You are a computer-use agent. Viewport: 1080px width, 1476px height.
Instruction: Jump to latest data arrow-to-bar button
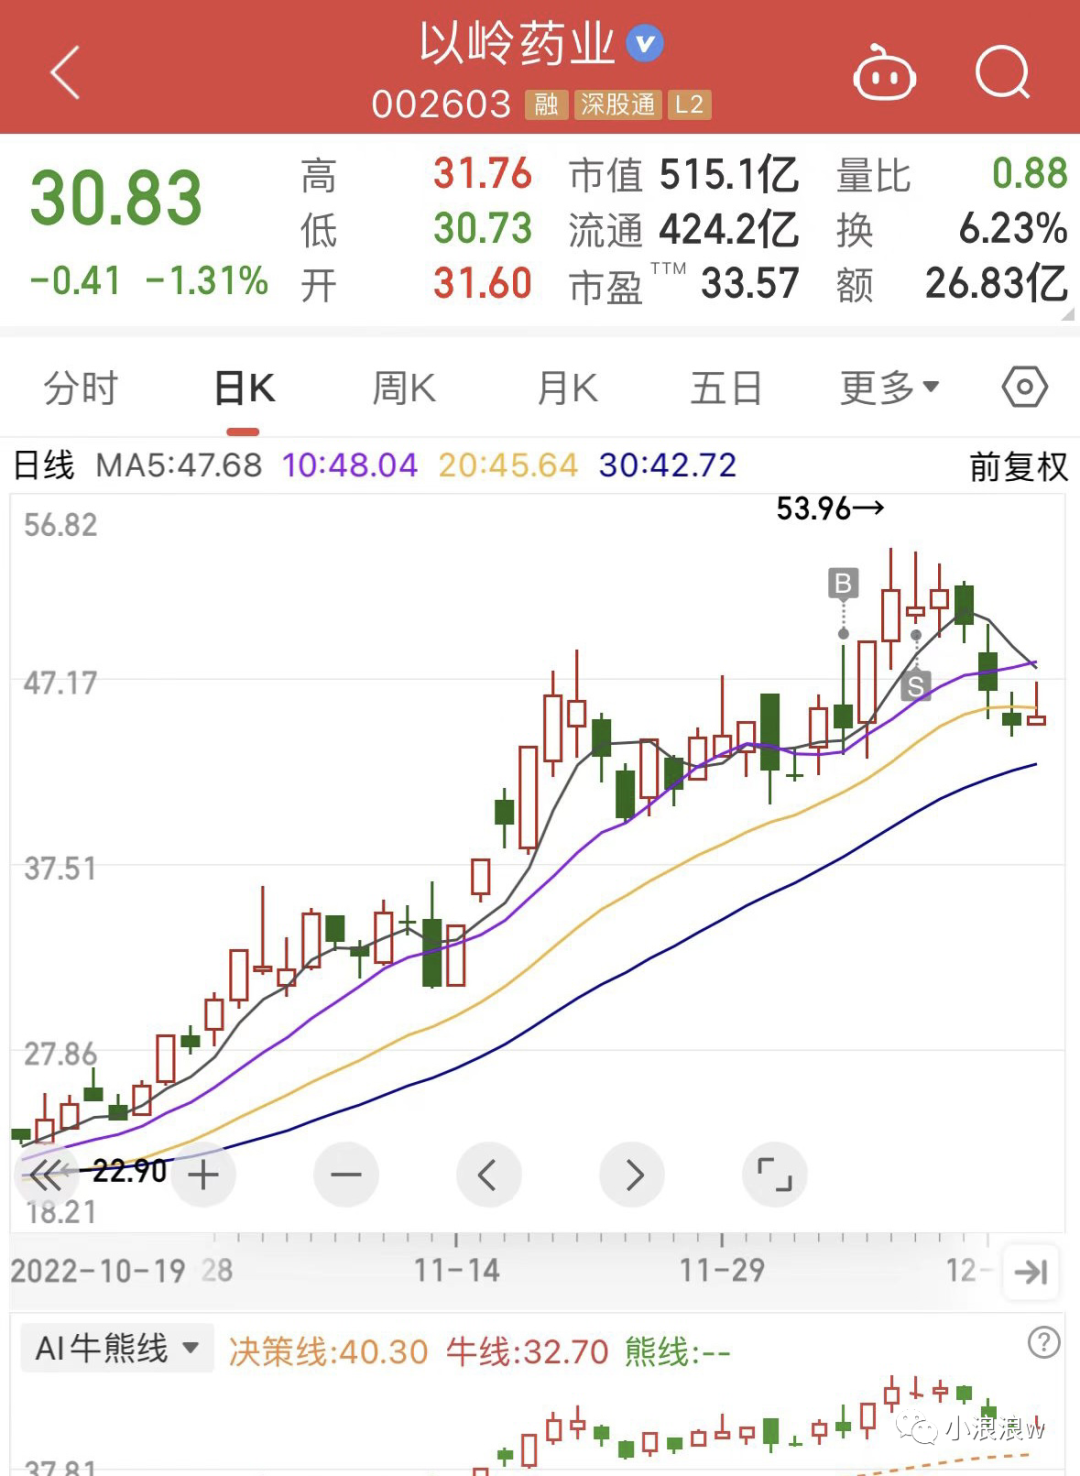point(1030,1271)
